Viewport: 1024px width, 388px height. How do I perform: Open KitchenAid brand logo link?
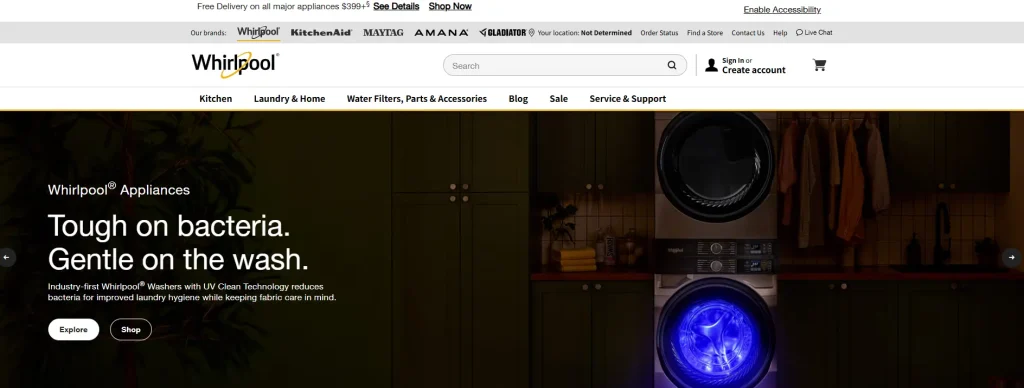point(321,33)
